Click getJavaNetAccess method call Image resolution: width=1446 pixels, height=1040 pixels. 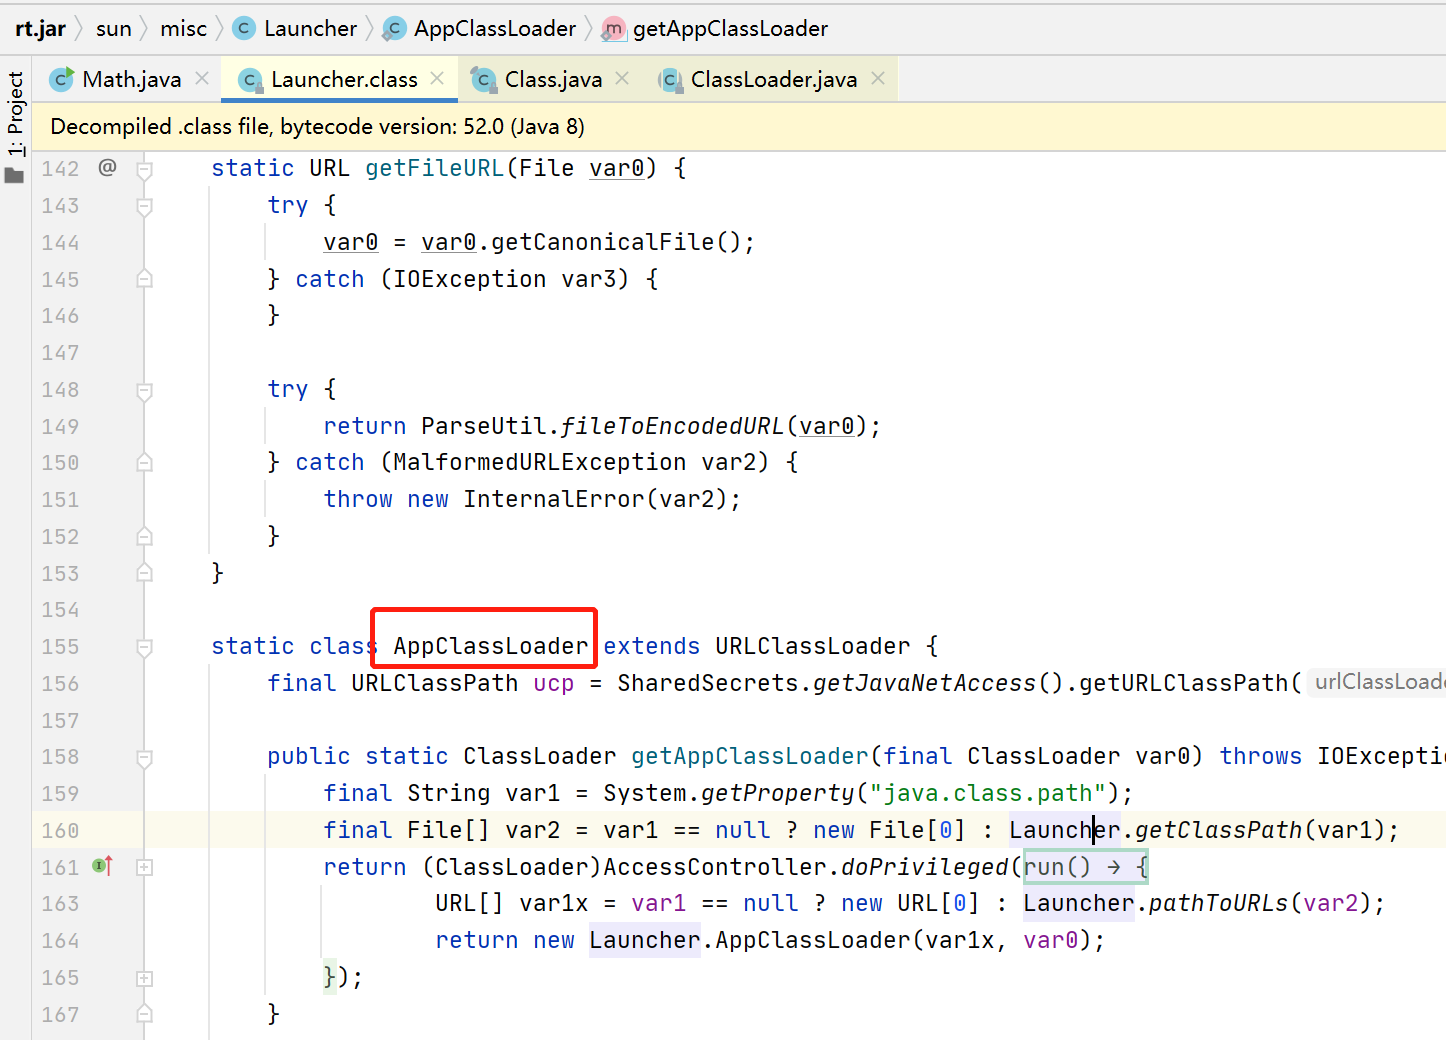pos(924,683)
